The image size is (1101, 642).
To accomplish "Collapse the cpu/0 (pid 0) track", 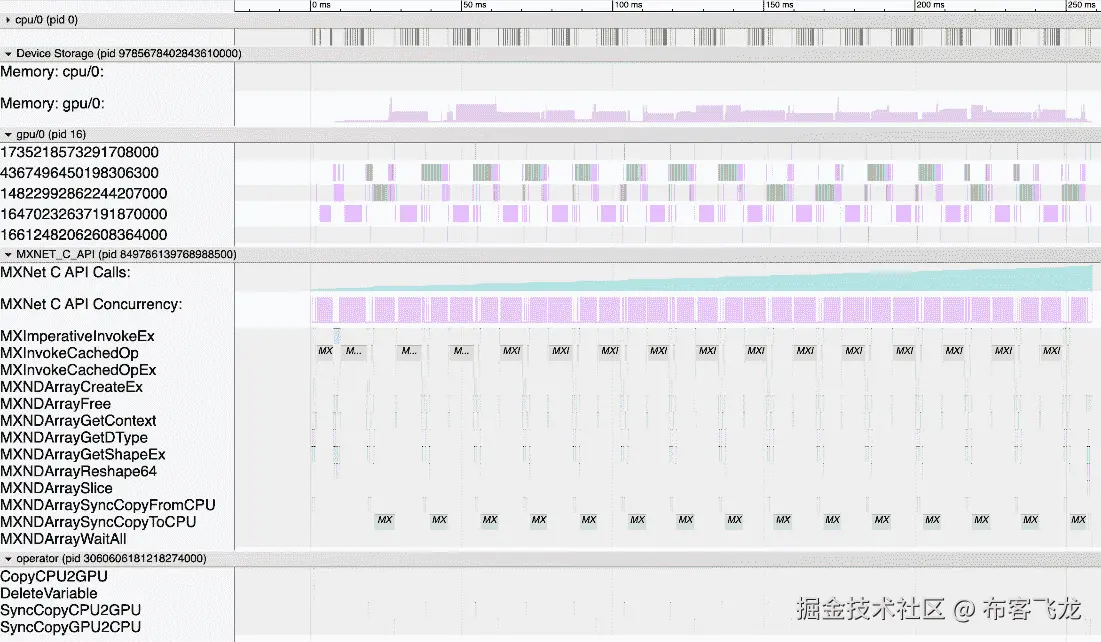I will point(10,19).
